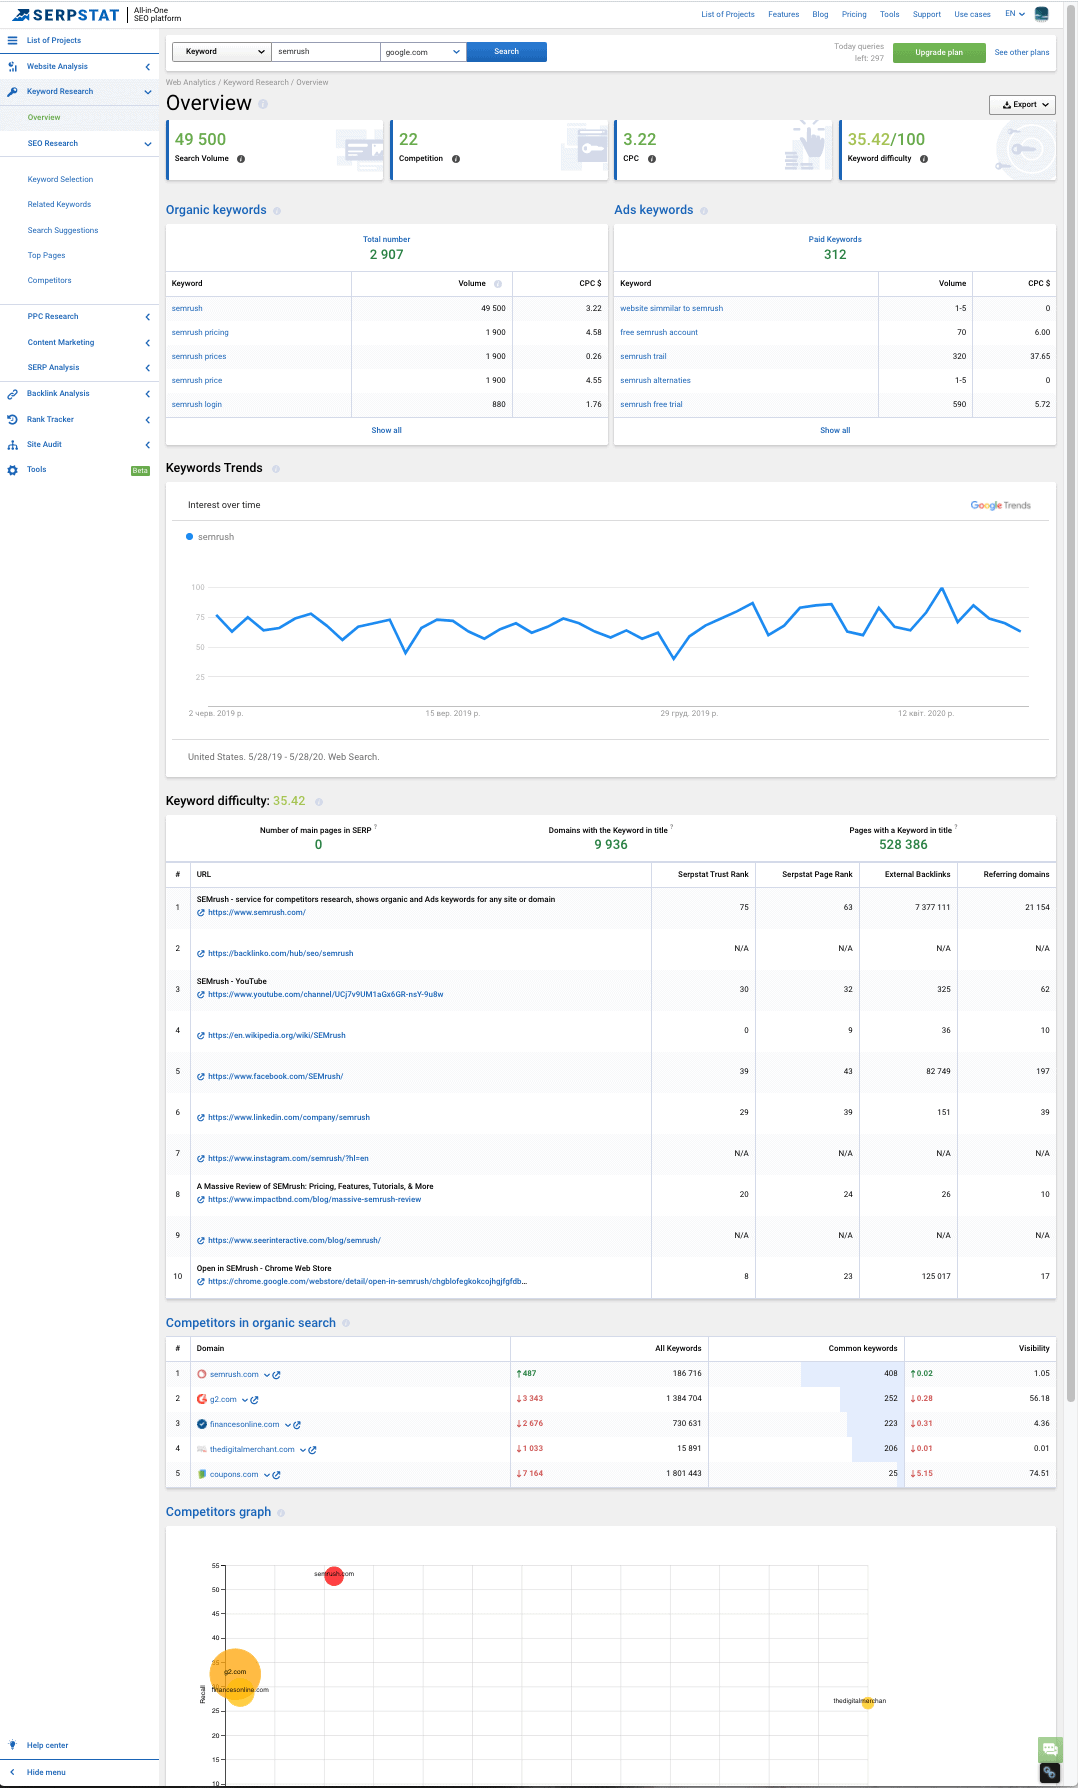Click the orange g2.com bubble in graph

[x=235, y=1673]
